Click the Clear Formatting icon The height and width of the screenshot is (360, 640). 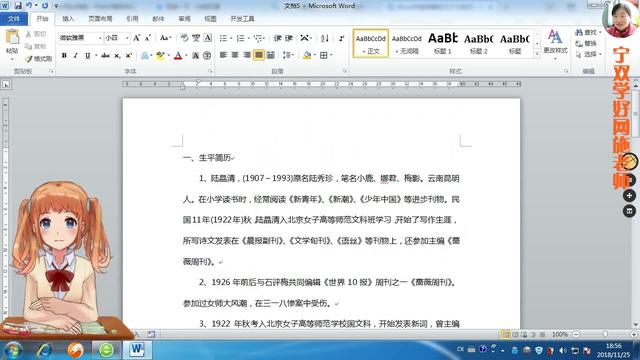point(184,38)
